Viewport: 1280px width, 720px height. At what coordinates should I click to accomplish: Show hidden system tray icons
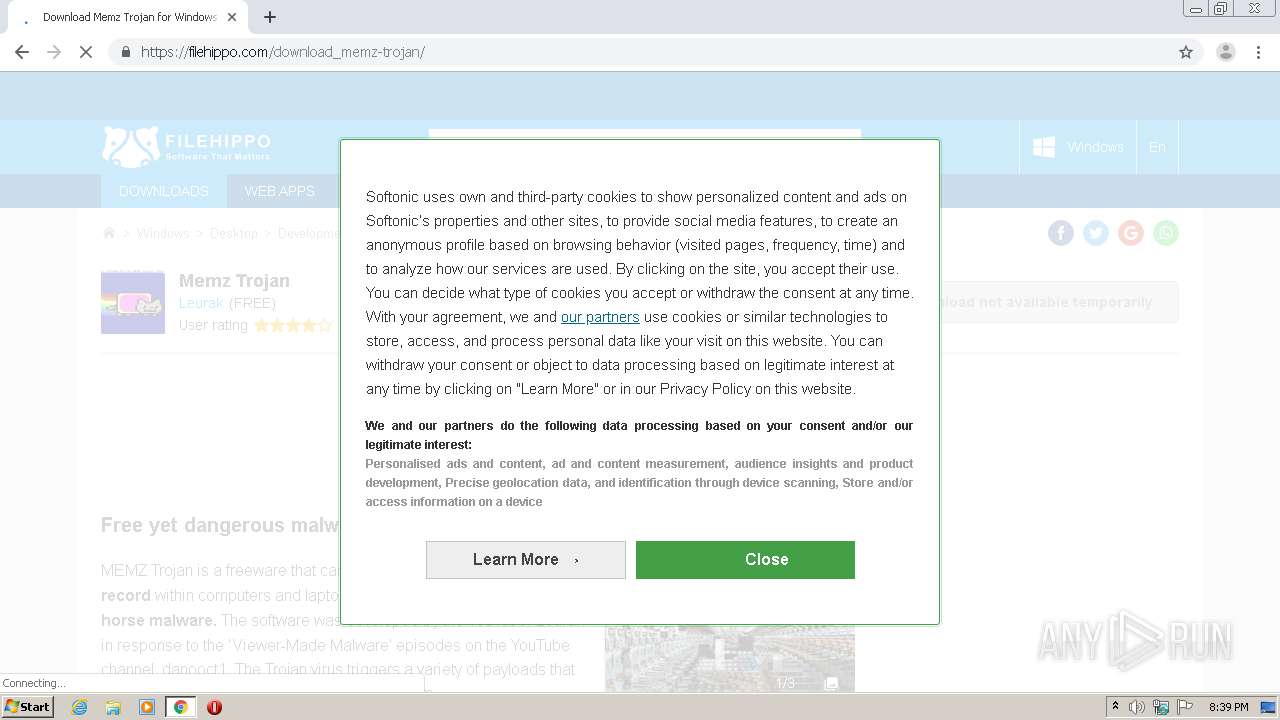1115,707
